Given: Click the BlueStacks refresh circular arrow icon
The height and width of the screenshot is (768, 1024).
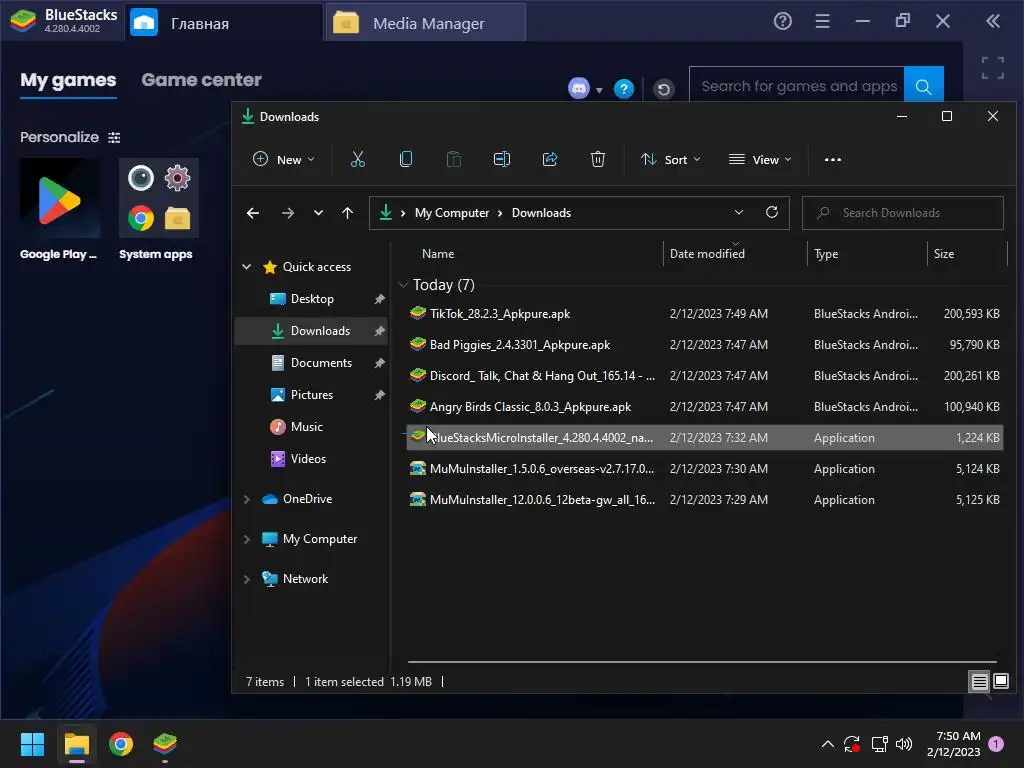Looking at the screenshot, I should click(664, 89).
